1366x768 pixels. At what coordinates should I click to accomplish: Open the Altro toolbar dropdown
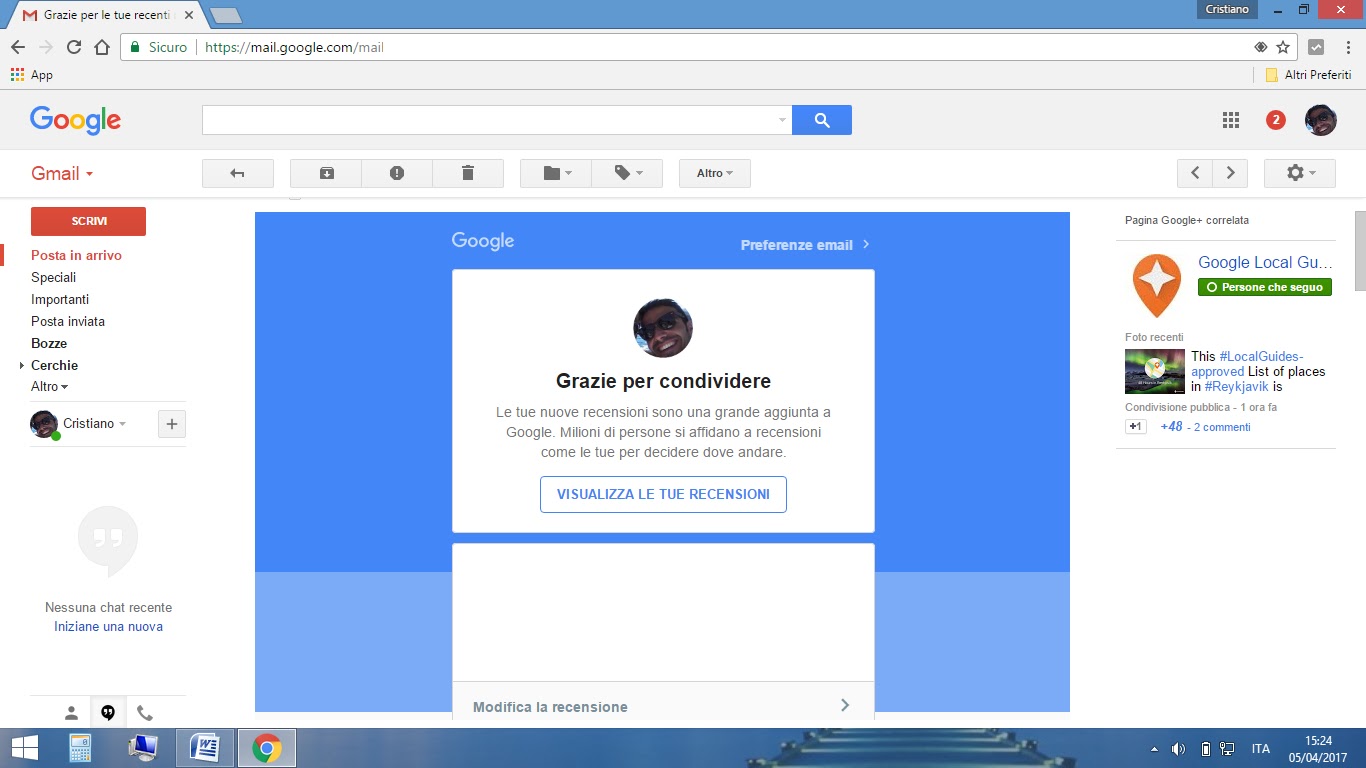click(715, 173)
